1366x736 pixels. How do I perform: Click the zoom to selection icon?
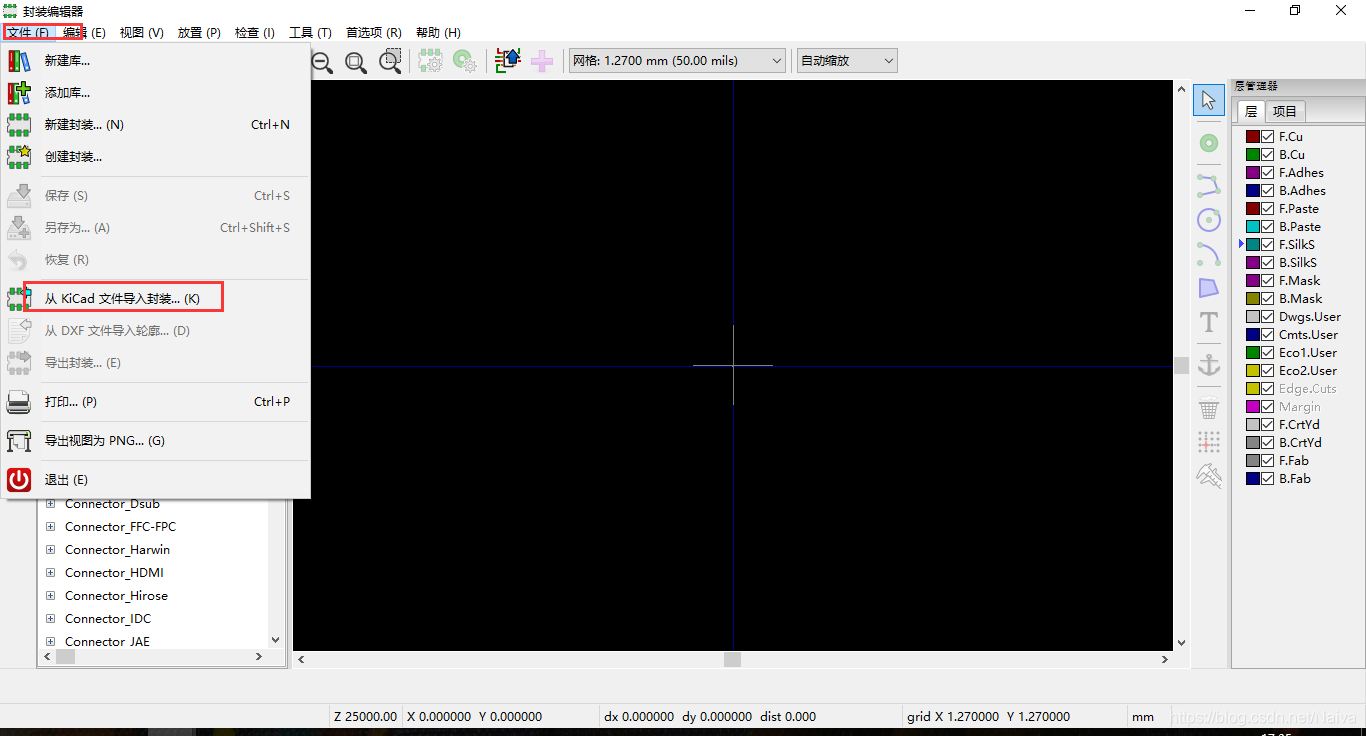[x=391, y=61]
